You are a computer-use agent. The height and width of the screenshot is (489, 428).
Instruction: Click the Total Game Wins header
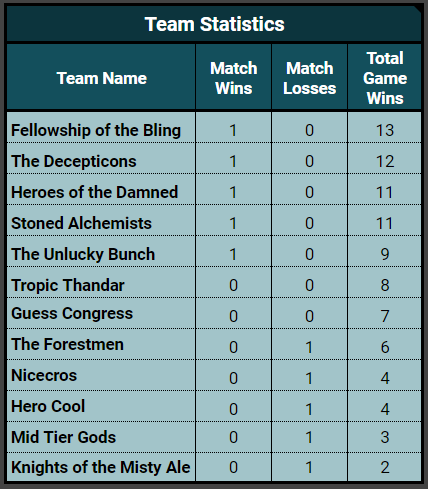[385, 78]
